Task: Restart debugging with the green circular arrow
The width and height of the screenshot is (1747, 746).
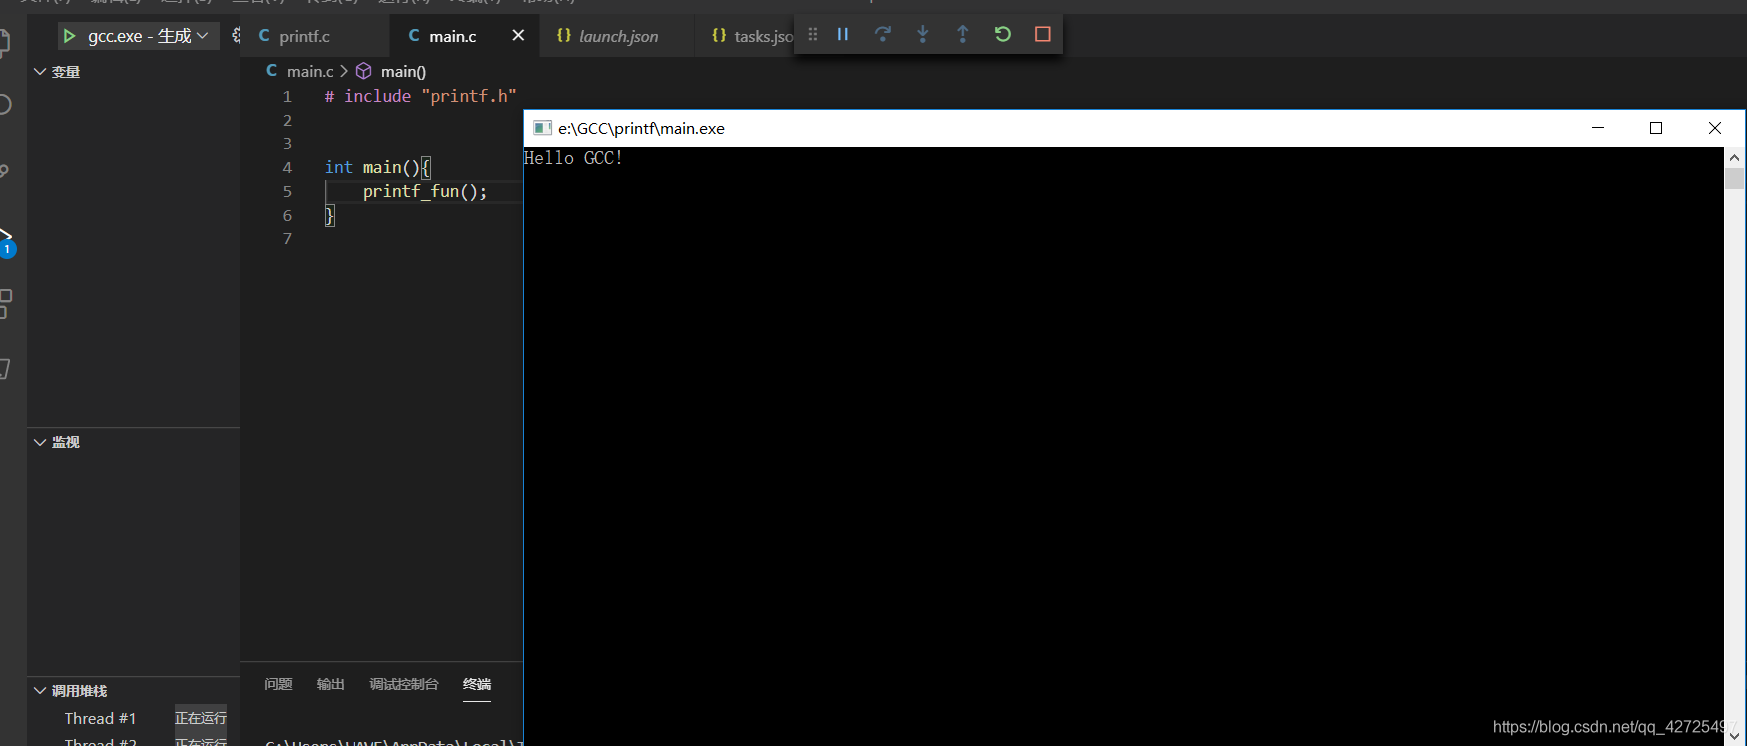Action: [1003, 34]
